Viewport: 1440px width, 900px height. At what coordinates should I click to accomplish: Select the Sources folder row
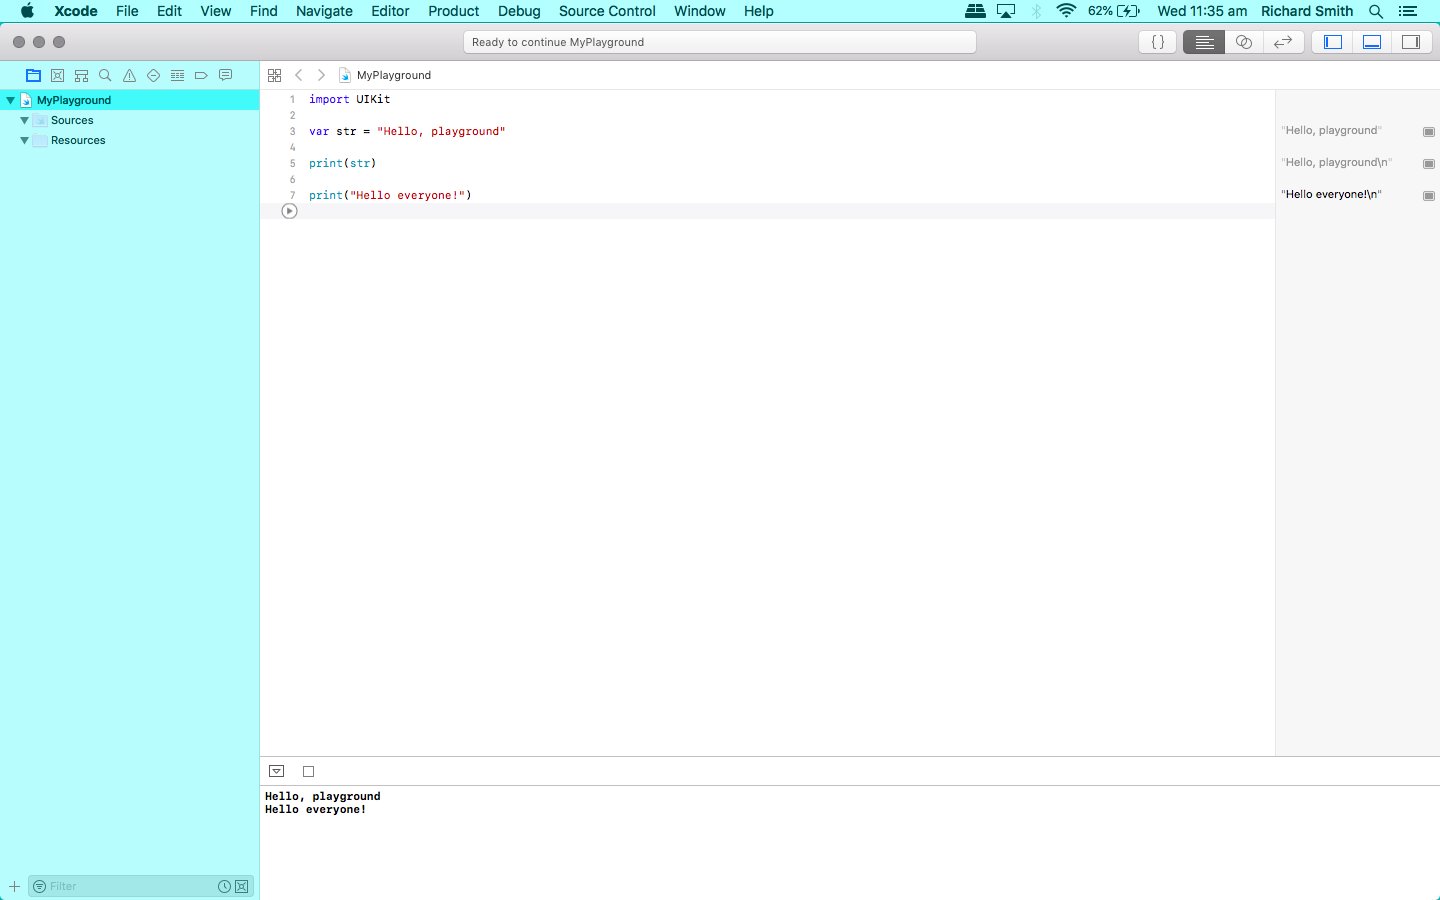coord(130,120)
